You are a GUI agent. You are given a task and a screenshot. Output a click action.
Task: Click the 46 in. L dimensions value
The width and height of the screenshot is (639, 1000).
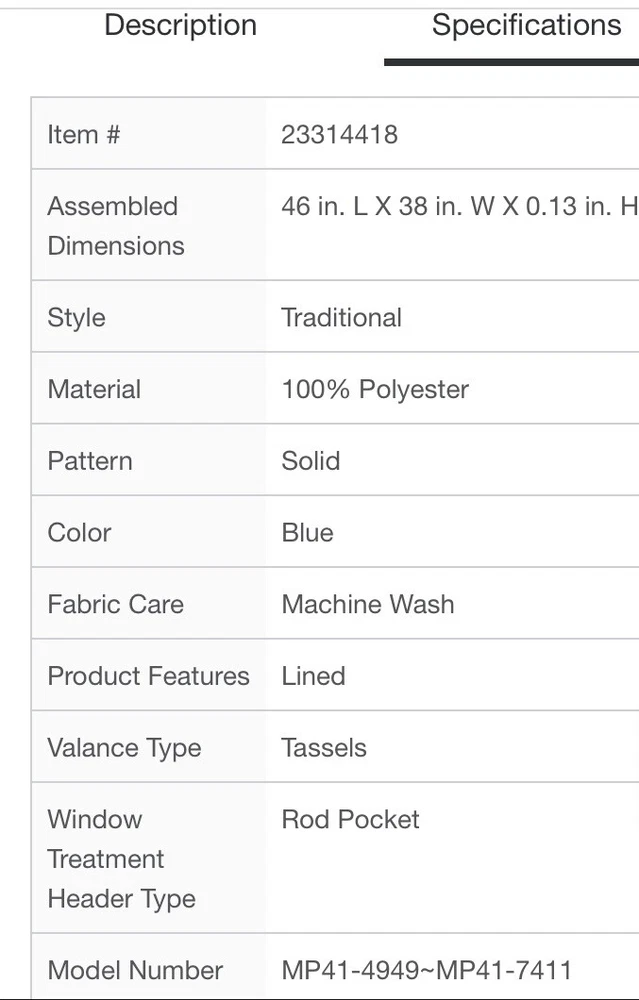[459, 206]
